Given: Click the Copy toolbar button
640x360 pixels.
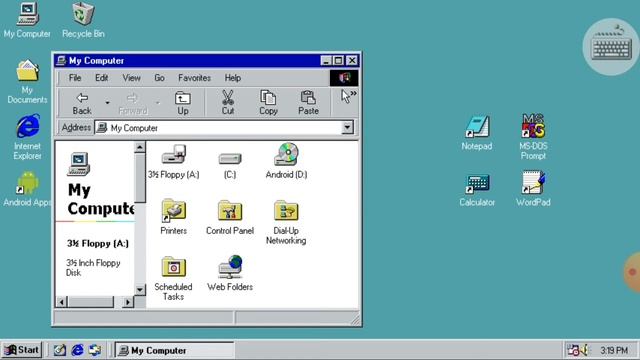Looking at the screenshot, I should click(268, 103).
